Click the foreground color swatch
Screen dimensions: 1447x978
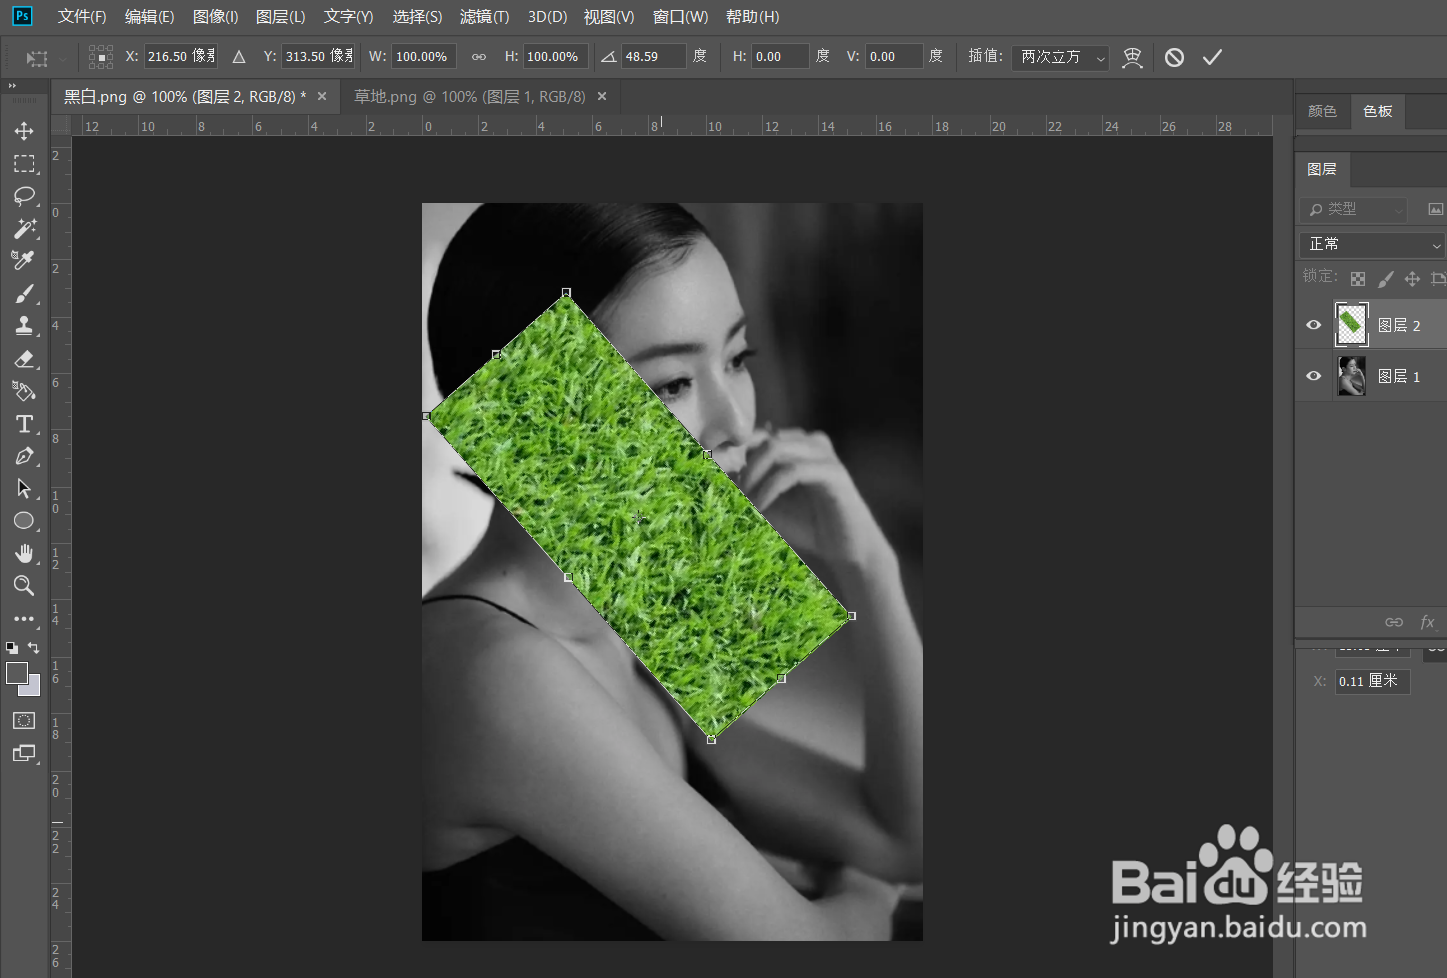click(16, 671)
